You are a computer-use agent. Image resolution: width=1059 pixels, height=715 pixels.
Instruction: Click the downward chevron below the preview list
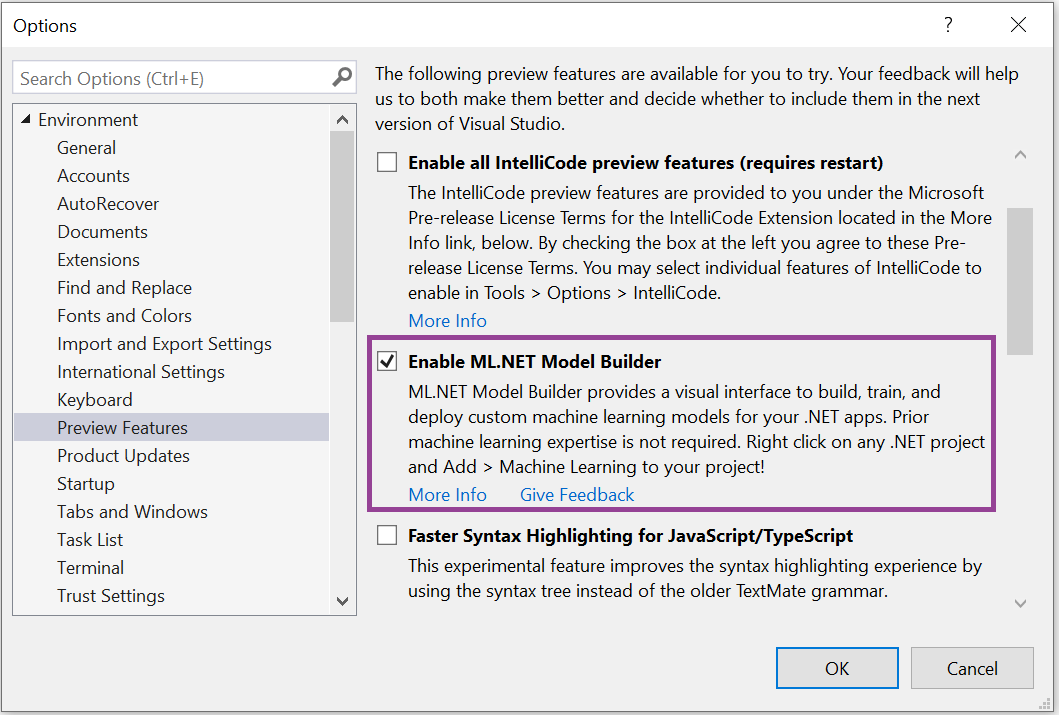coord(1020,603)
